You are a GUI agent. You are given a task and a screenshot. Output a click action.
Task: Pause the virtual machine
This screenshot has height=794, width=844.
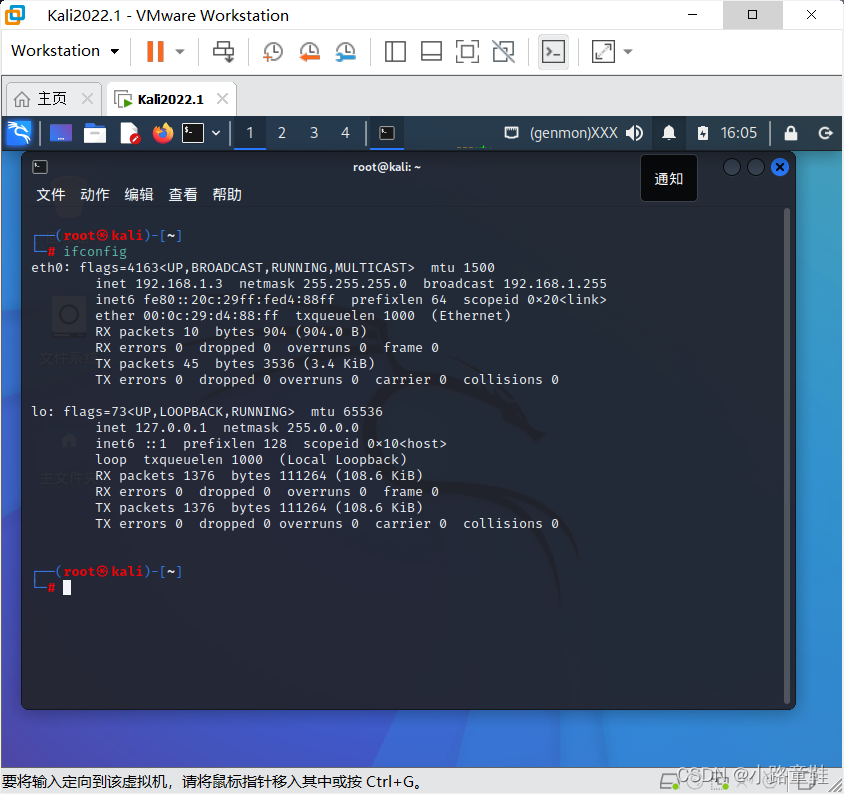(155, 52)
